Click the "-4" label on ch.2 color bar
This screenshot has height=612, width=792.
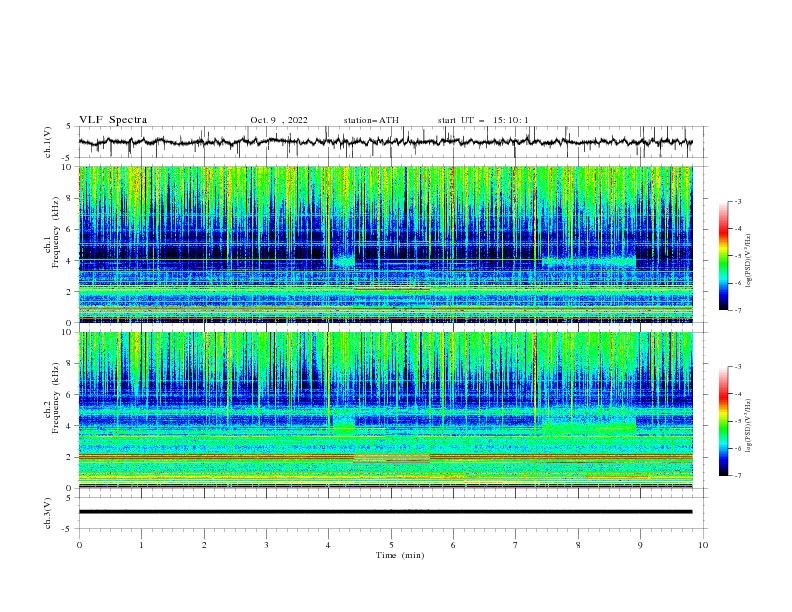point(737,394)
